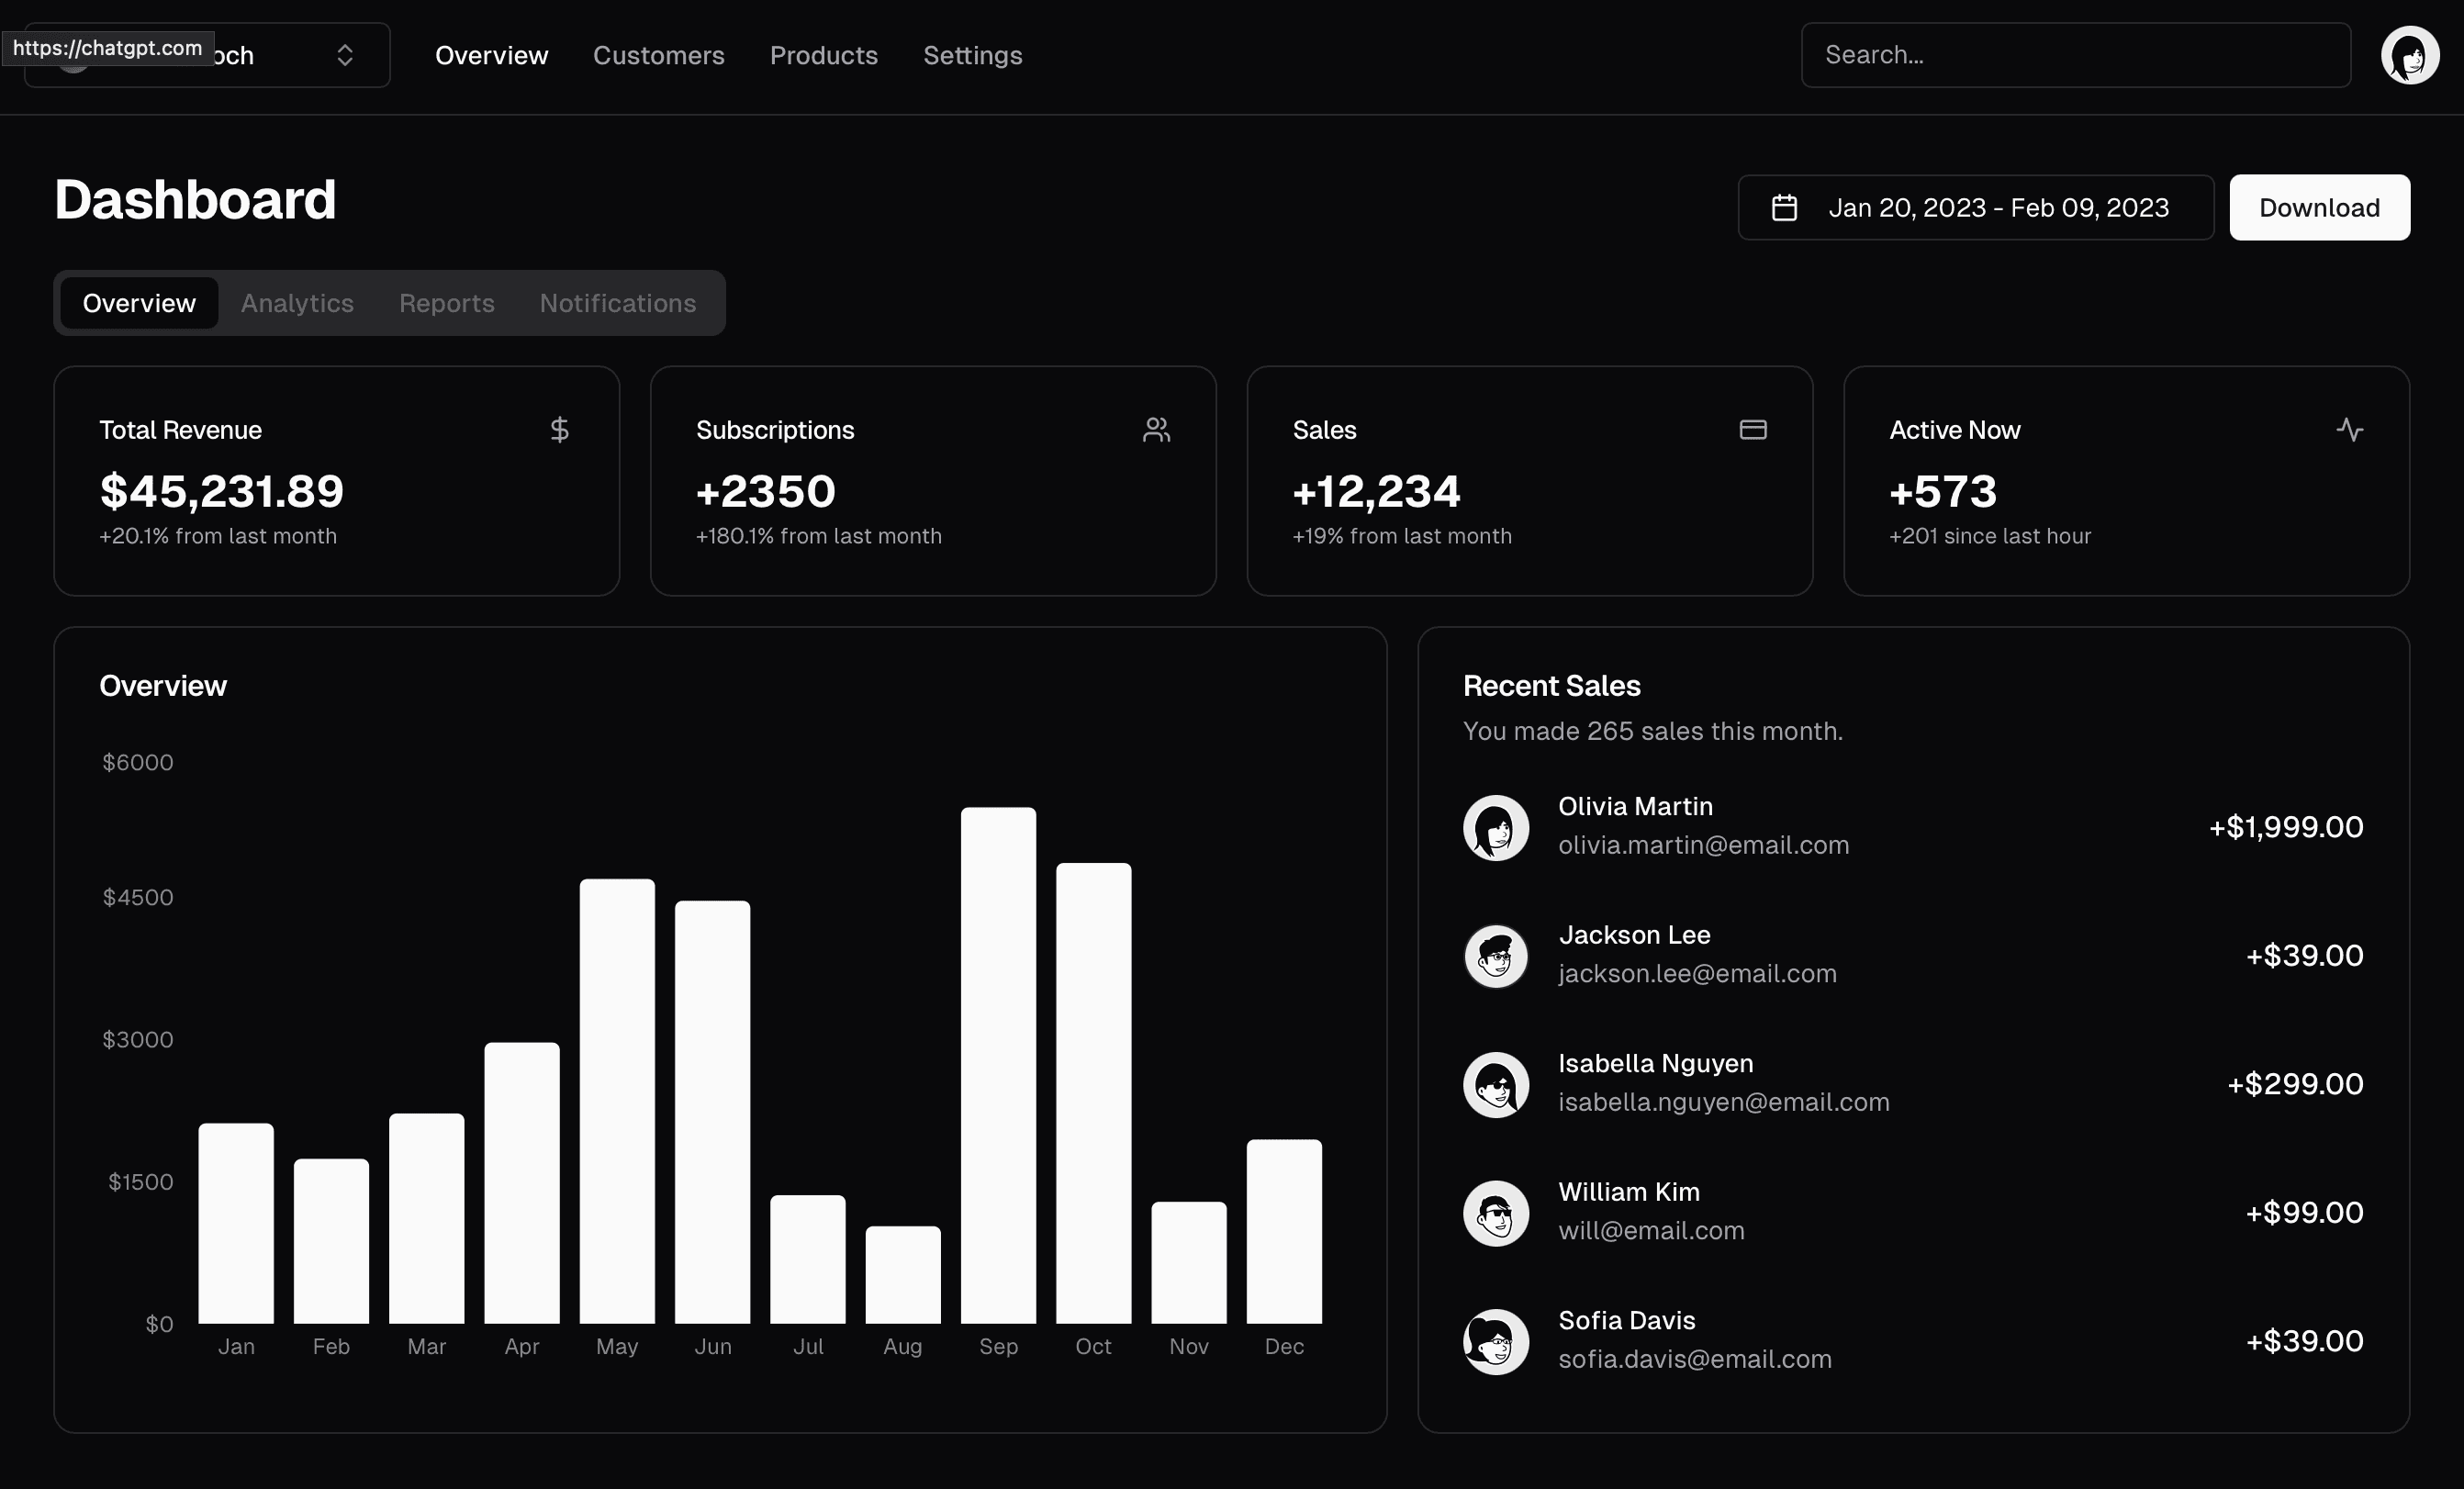This screenshot has height=1489, width=2464.
Task: Open Settings in the top navigation
Action: pos(972,55)
